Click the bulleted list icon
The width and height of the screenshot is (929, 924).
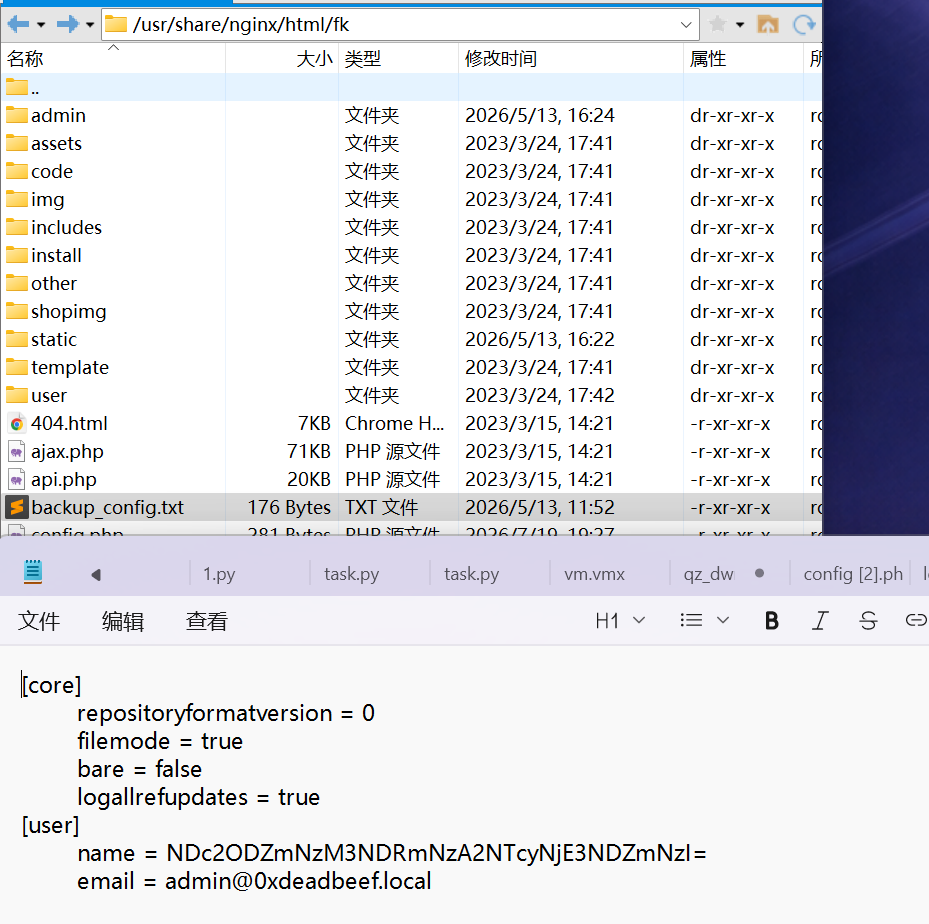(691, 621)
